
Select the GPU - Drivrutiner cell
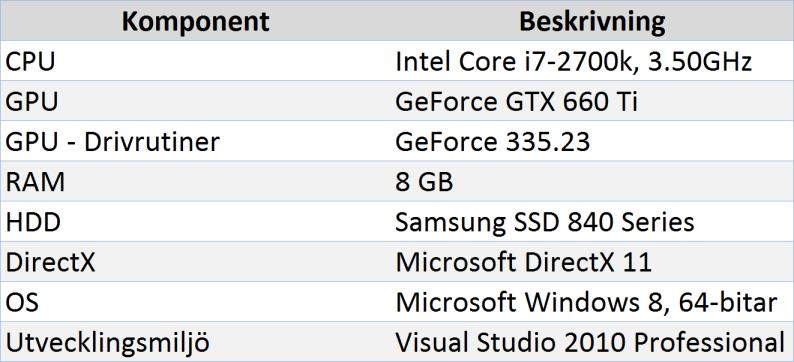pos(195,141)
